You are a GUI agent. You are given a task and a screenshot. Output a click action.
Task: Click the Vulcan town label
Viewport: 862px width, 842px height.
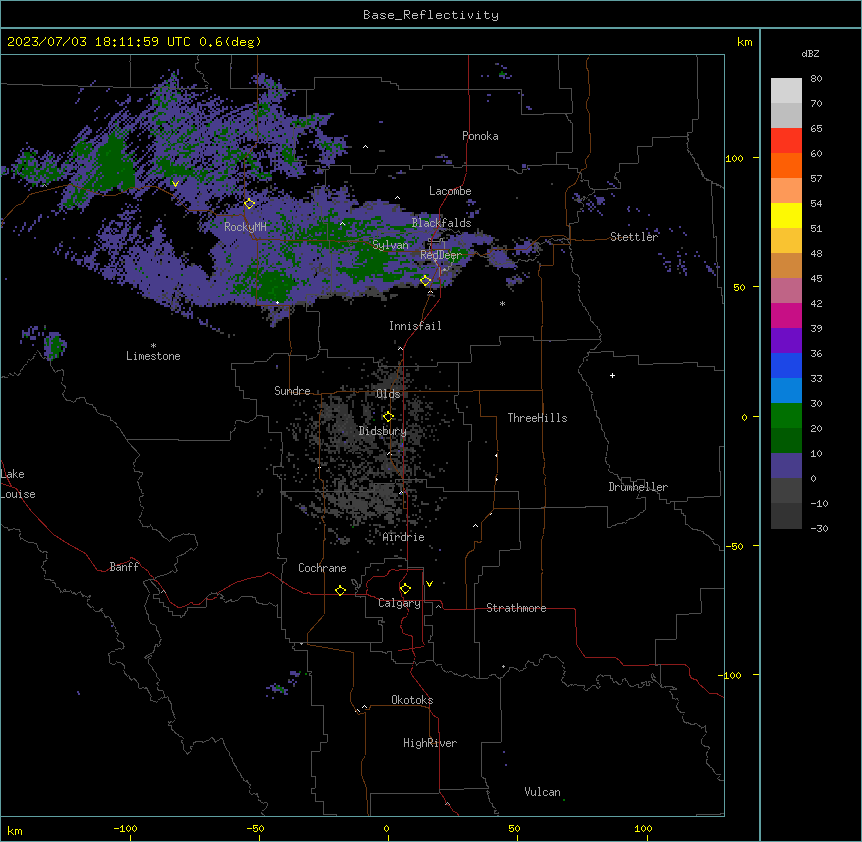[x=542, y=792]
